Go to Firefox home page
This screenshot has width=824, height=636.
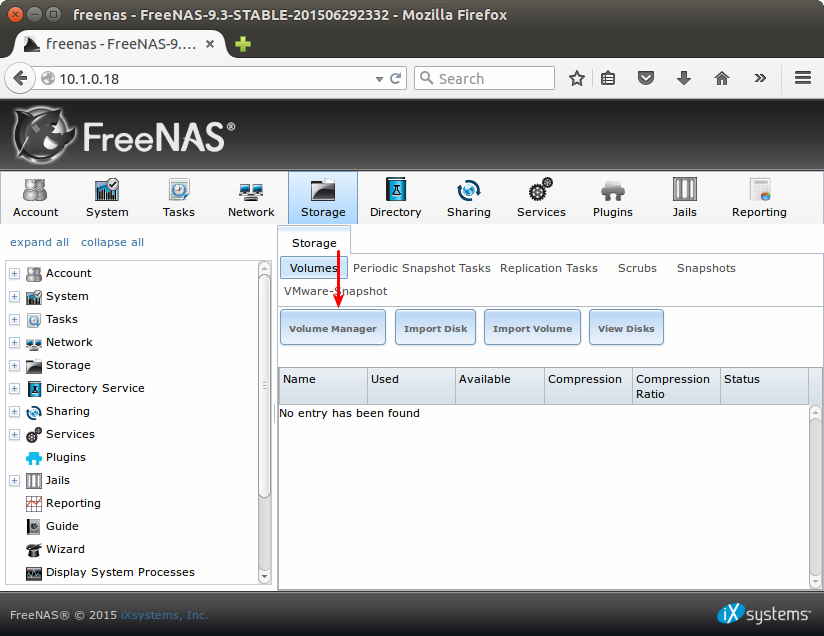722,78
